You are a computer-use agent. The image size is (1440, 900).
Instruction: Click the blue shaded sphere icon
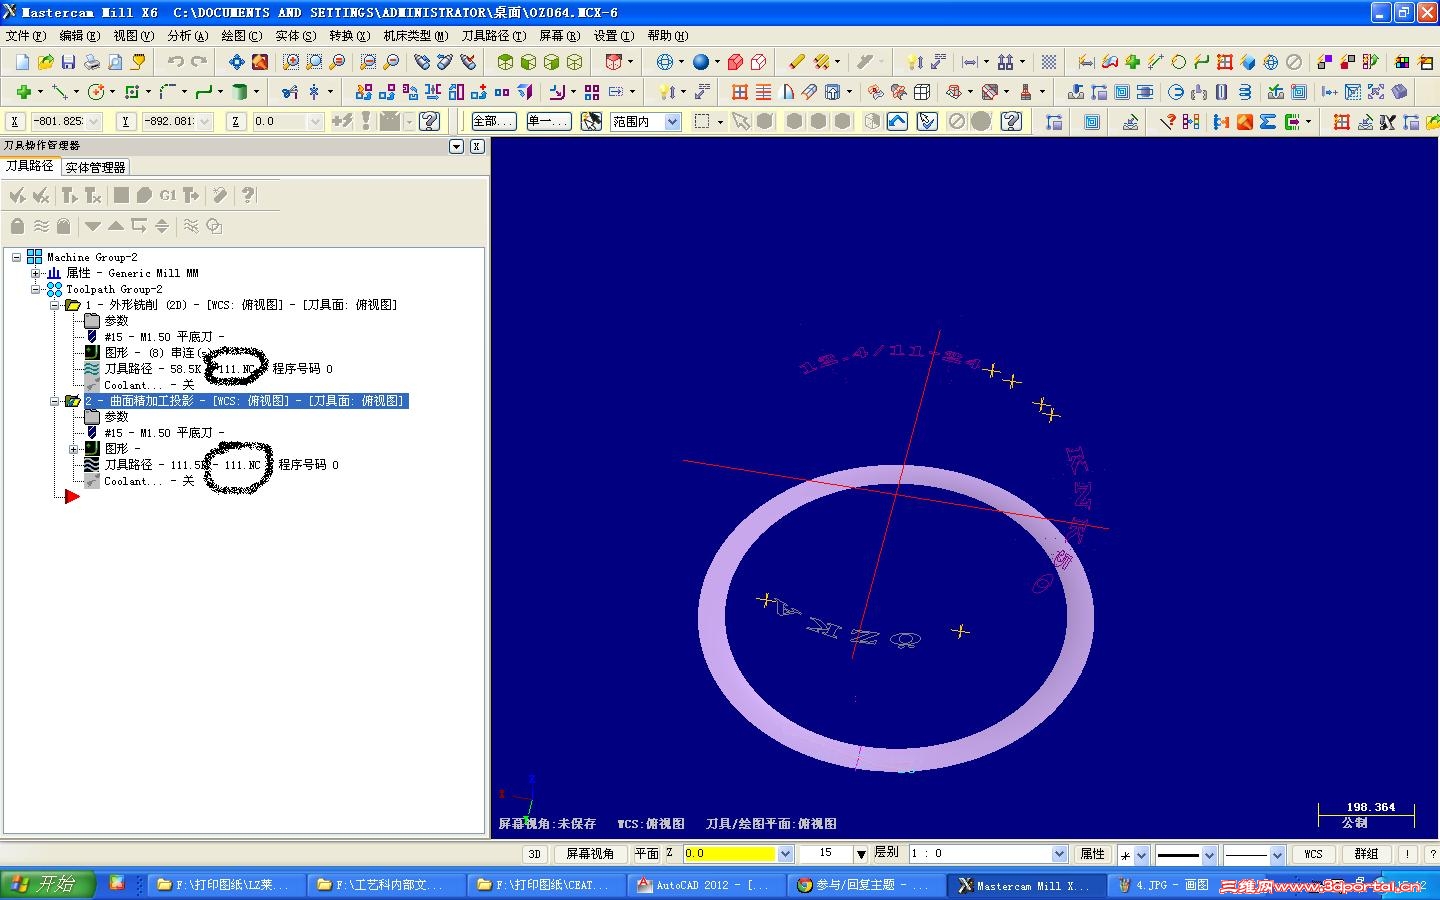point(701,62)
